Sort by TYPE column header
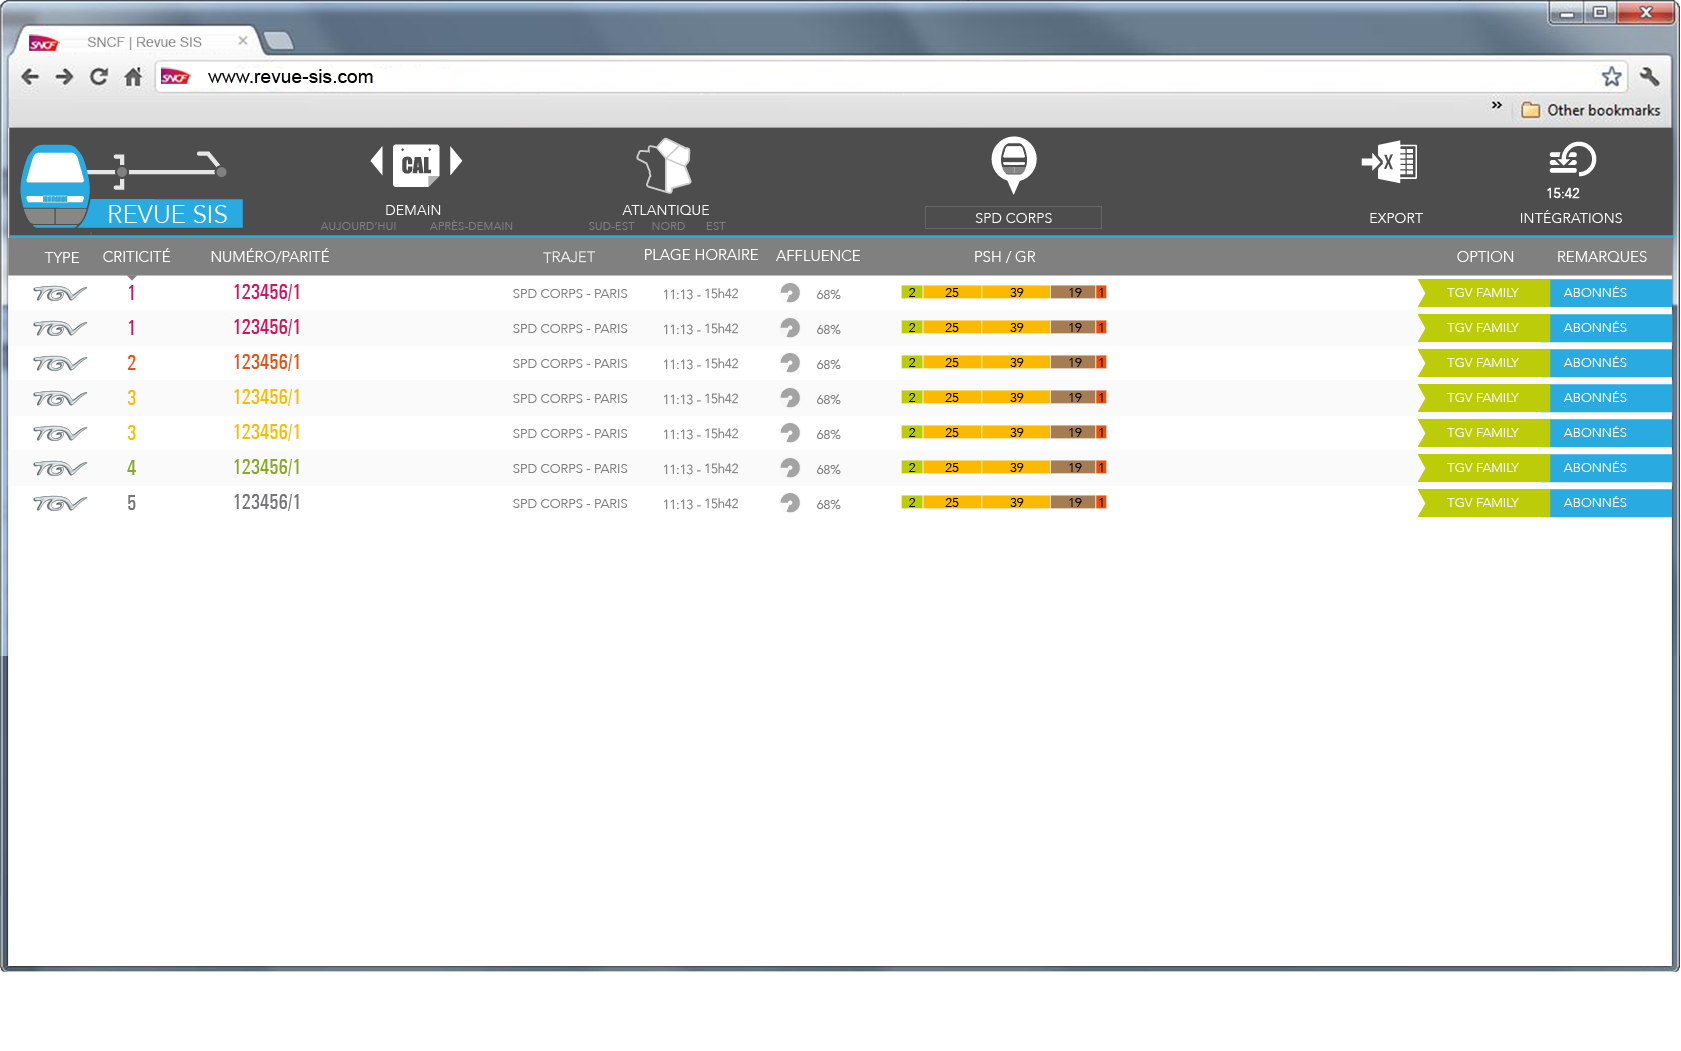This screenshot has width=1681, height=1051. coord(62,257)
